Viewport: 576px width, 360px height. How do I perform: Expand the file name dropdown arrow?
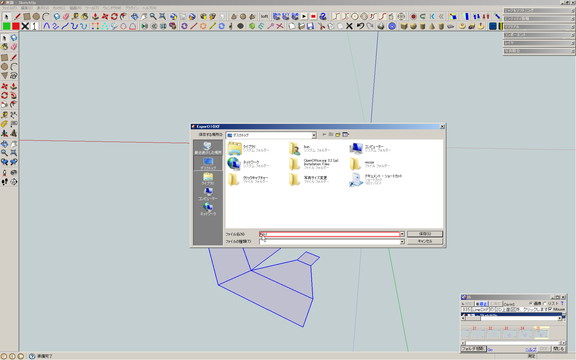402,234
